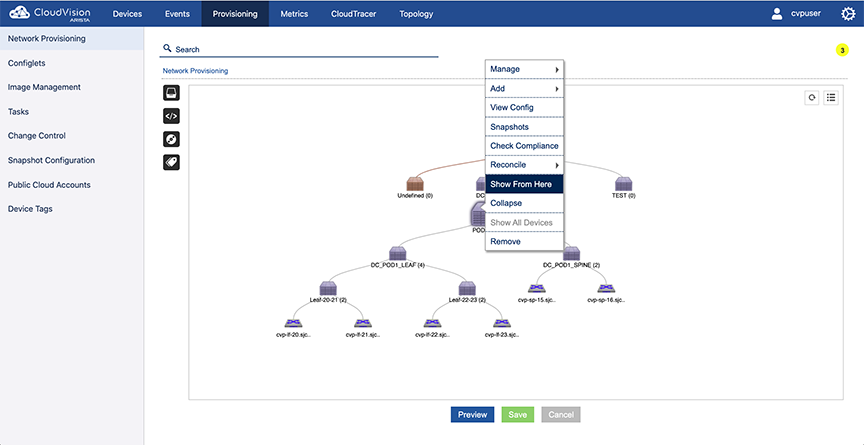The width and height of the screenshot is (864, 445).
Task: Open the Topology tab
Action: coord(416,14)
